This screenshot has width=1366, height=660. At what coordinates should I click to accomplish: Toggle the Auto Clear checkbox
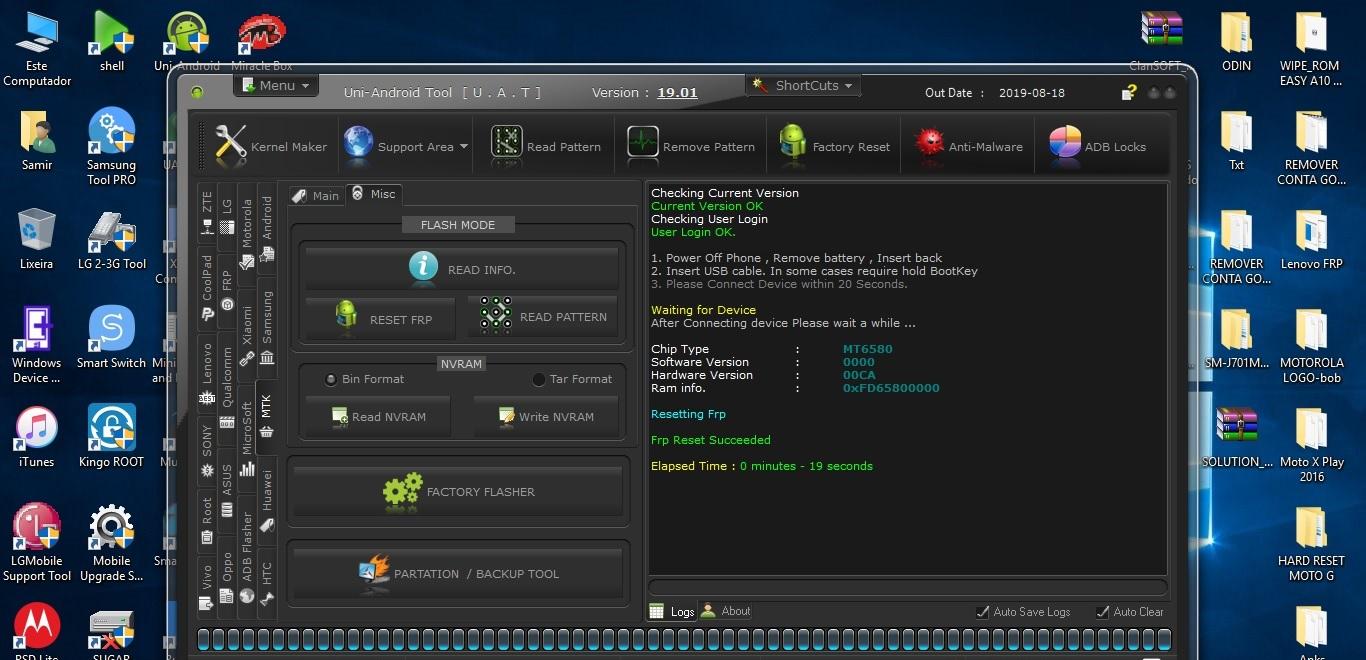(1130, 612)
